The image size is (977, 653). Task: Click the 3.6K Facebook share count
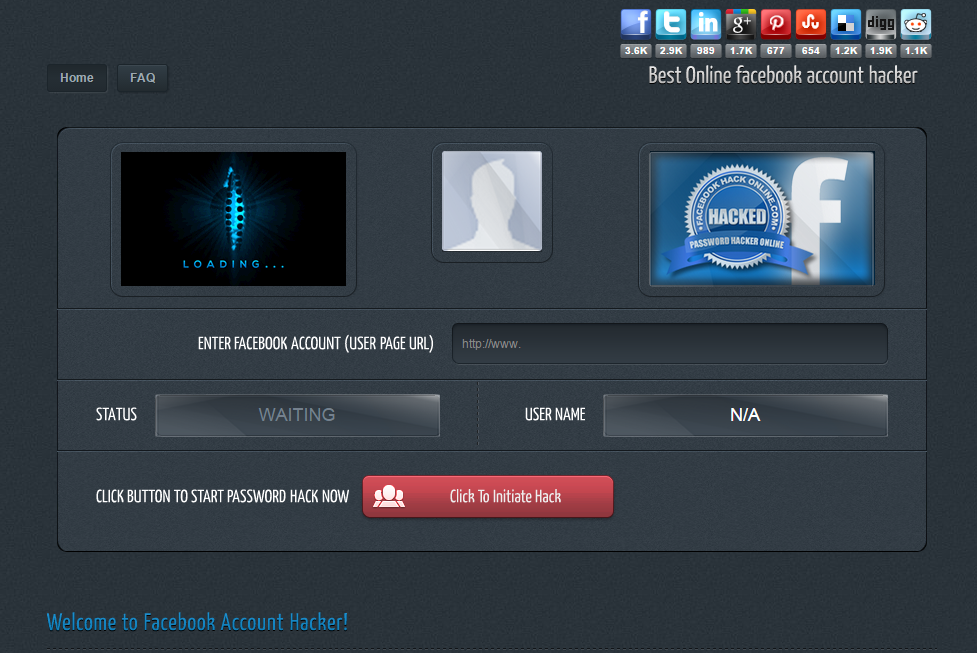coord(636,50)
